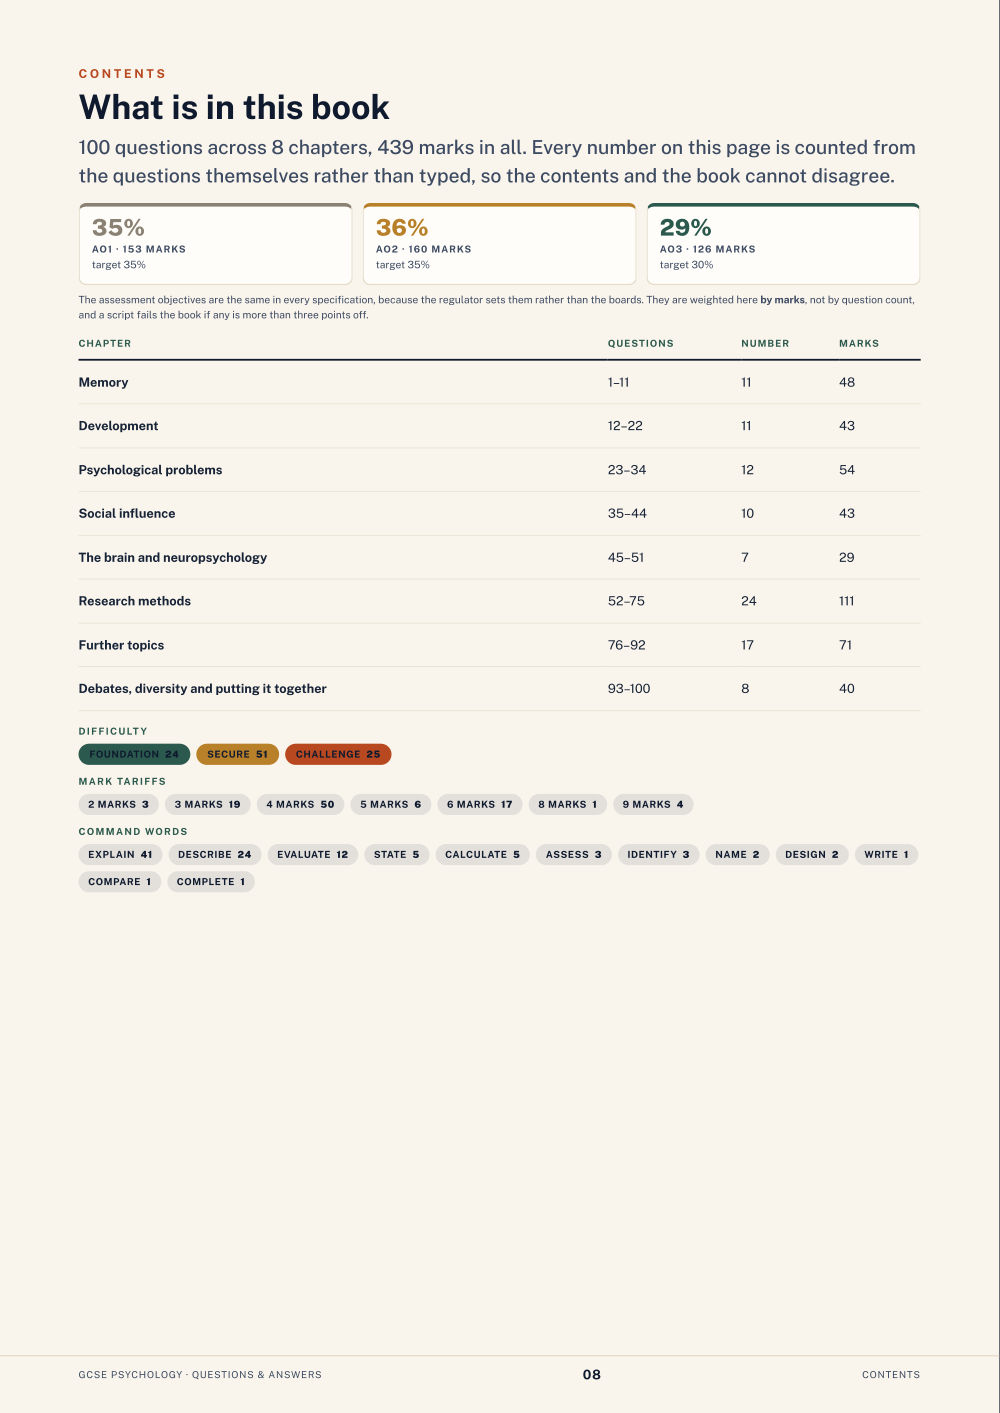Click the Foundation 24 difficulty pill

point(134,754)
